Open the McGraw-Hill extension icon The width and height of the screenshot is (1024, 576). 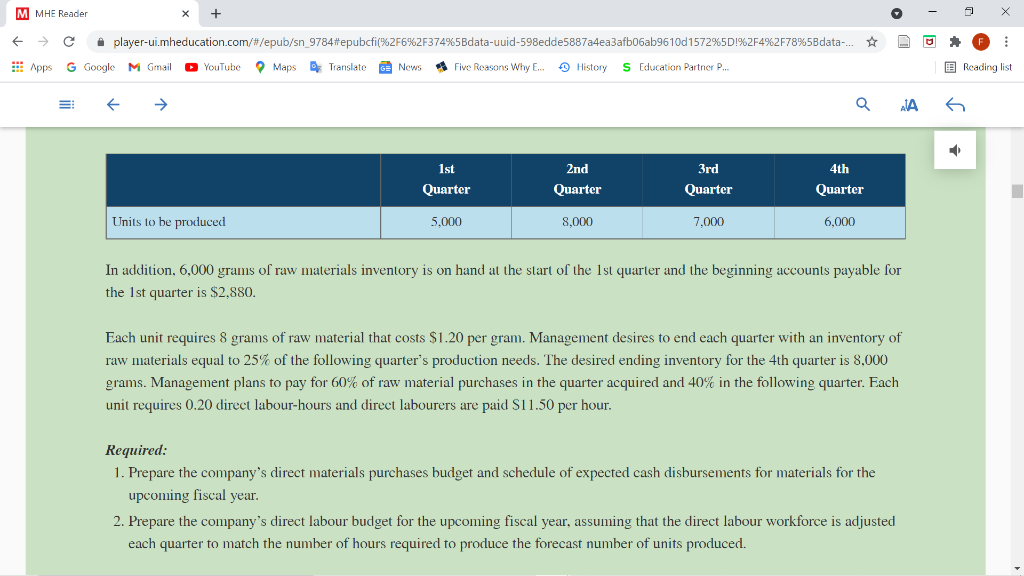[929, 43]
